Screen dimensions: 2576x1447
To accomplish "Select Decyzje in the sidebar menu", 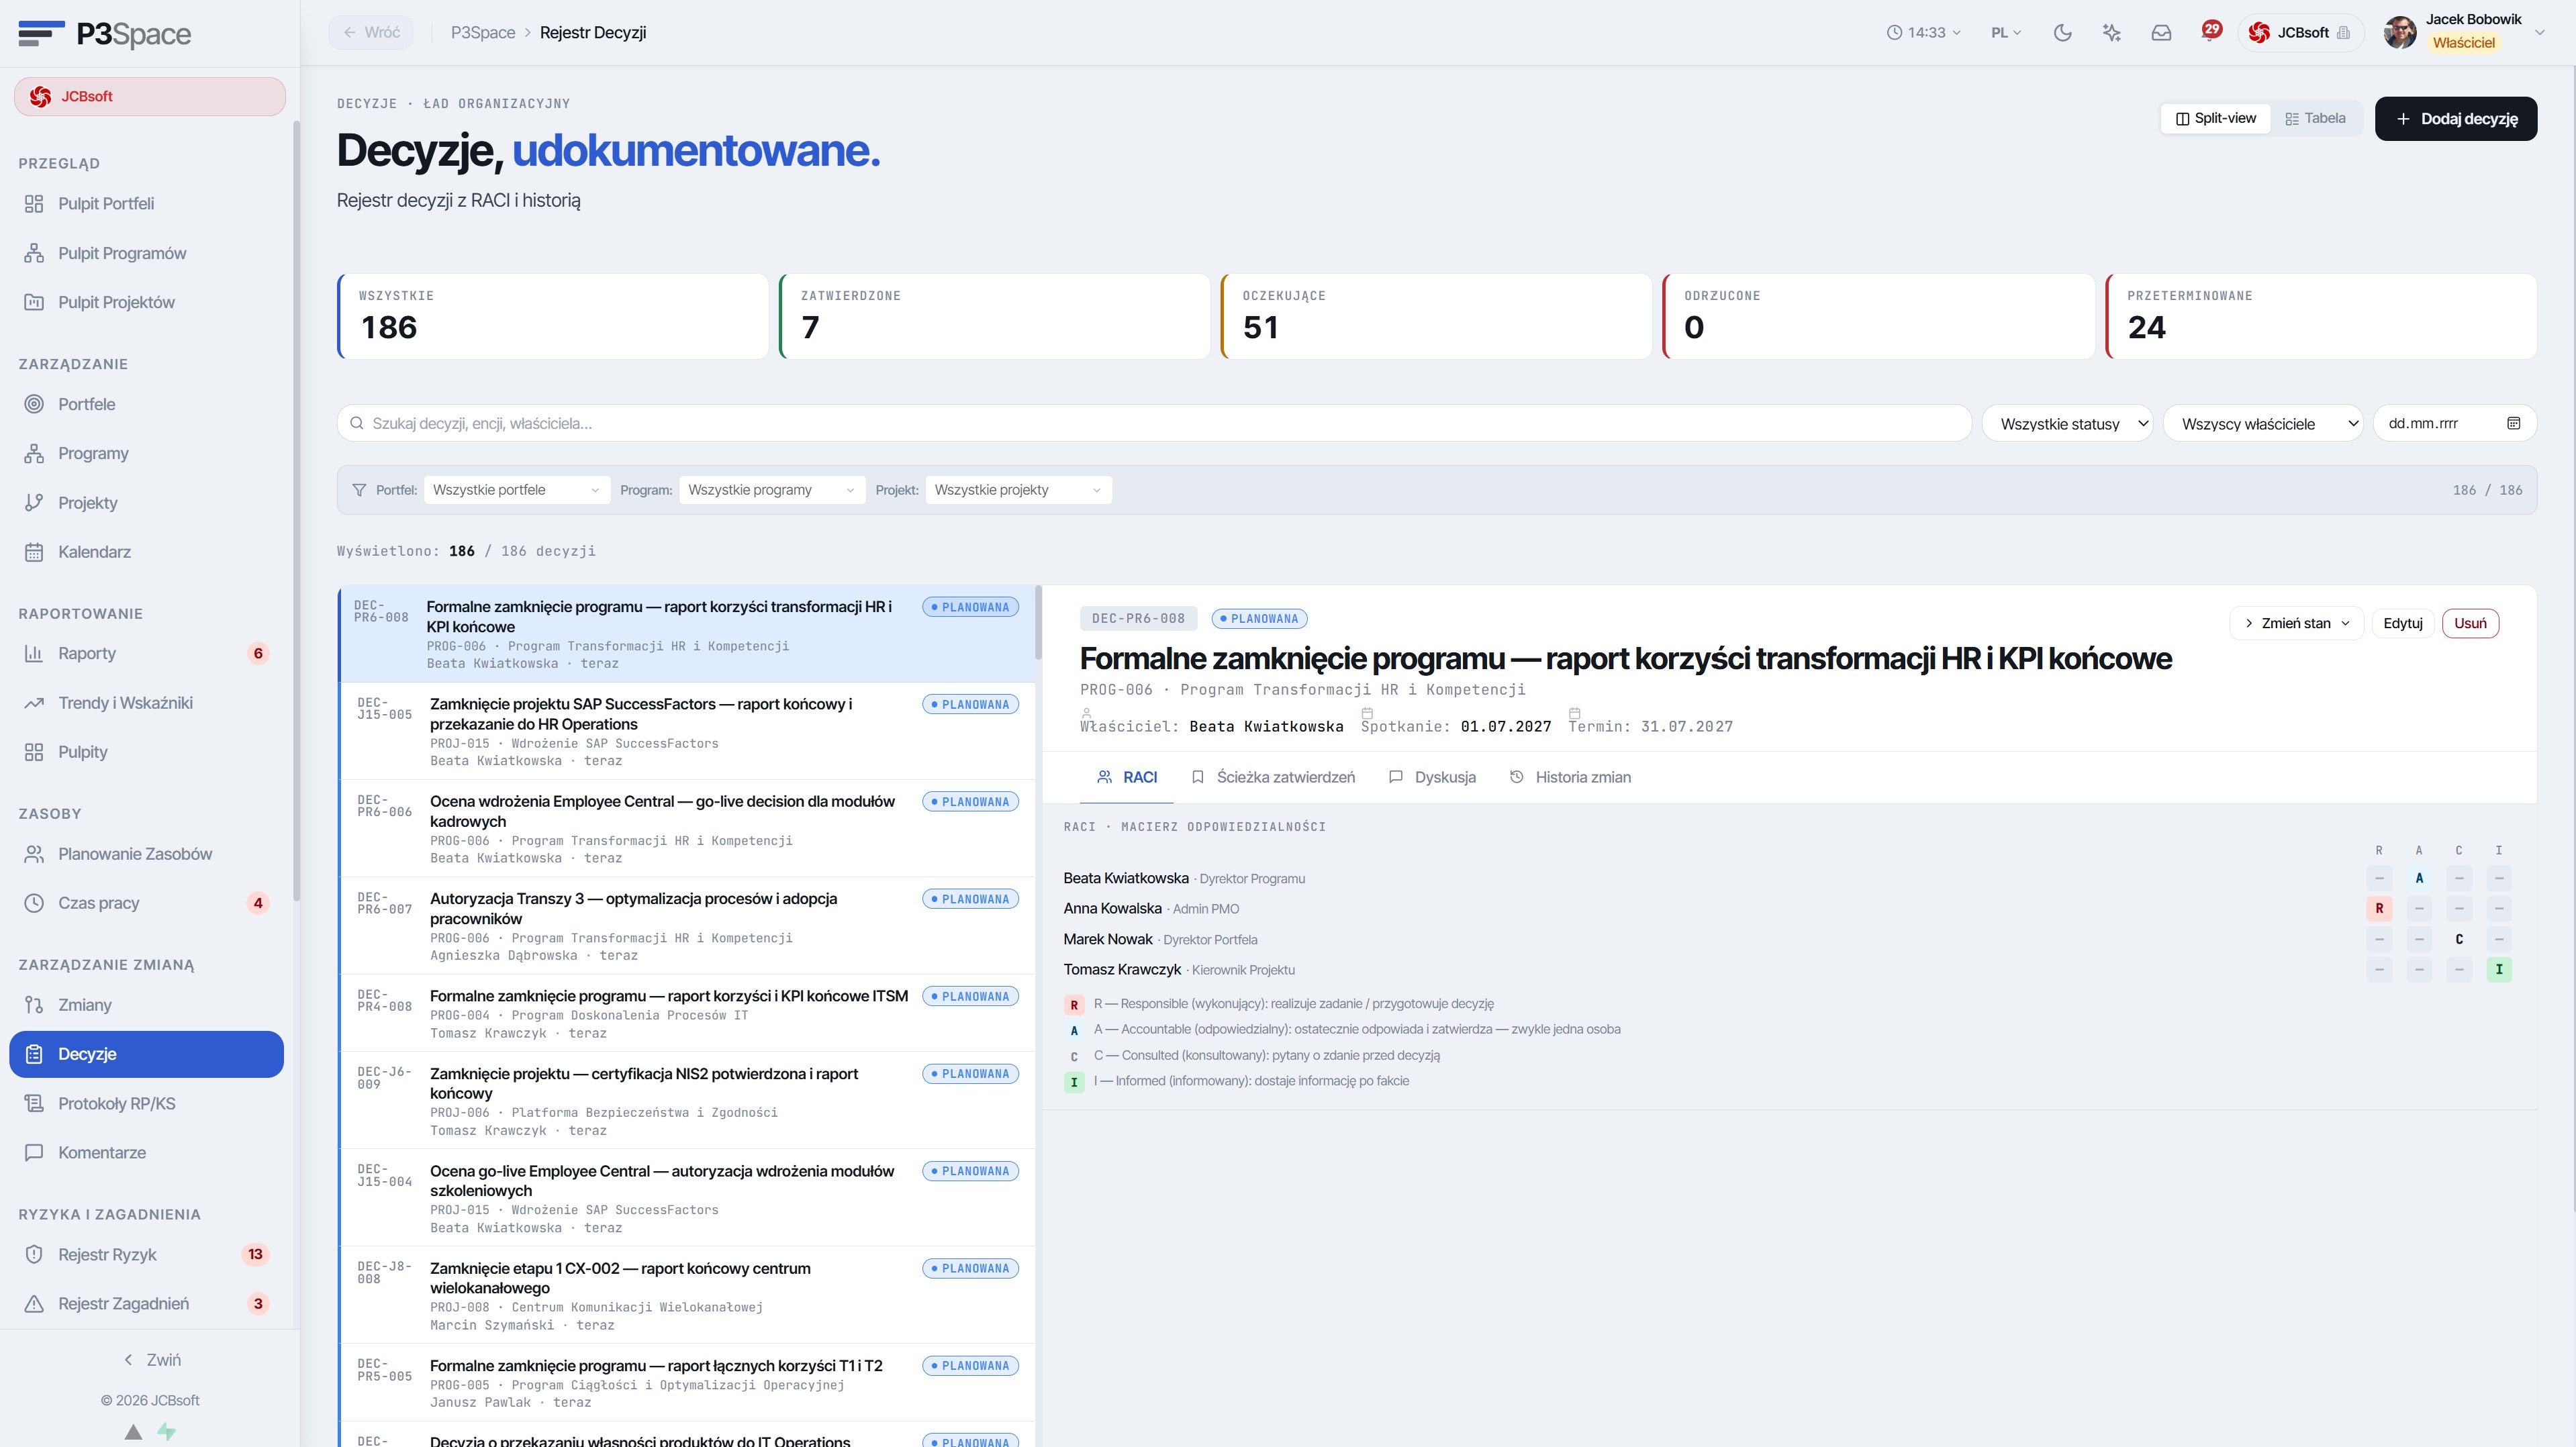I will click(x=147, y=1054).
